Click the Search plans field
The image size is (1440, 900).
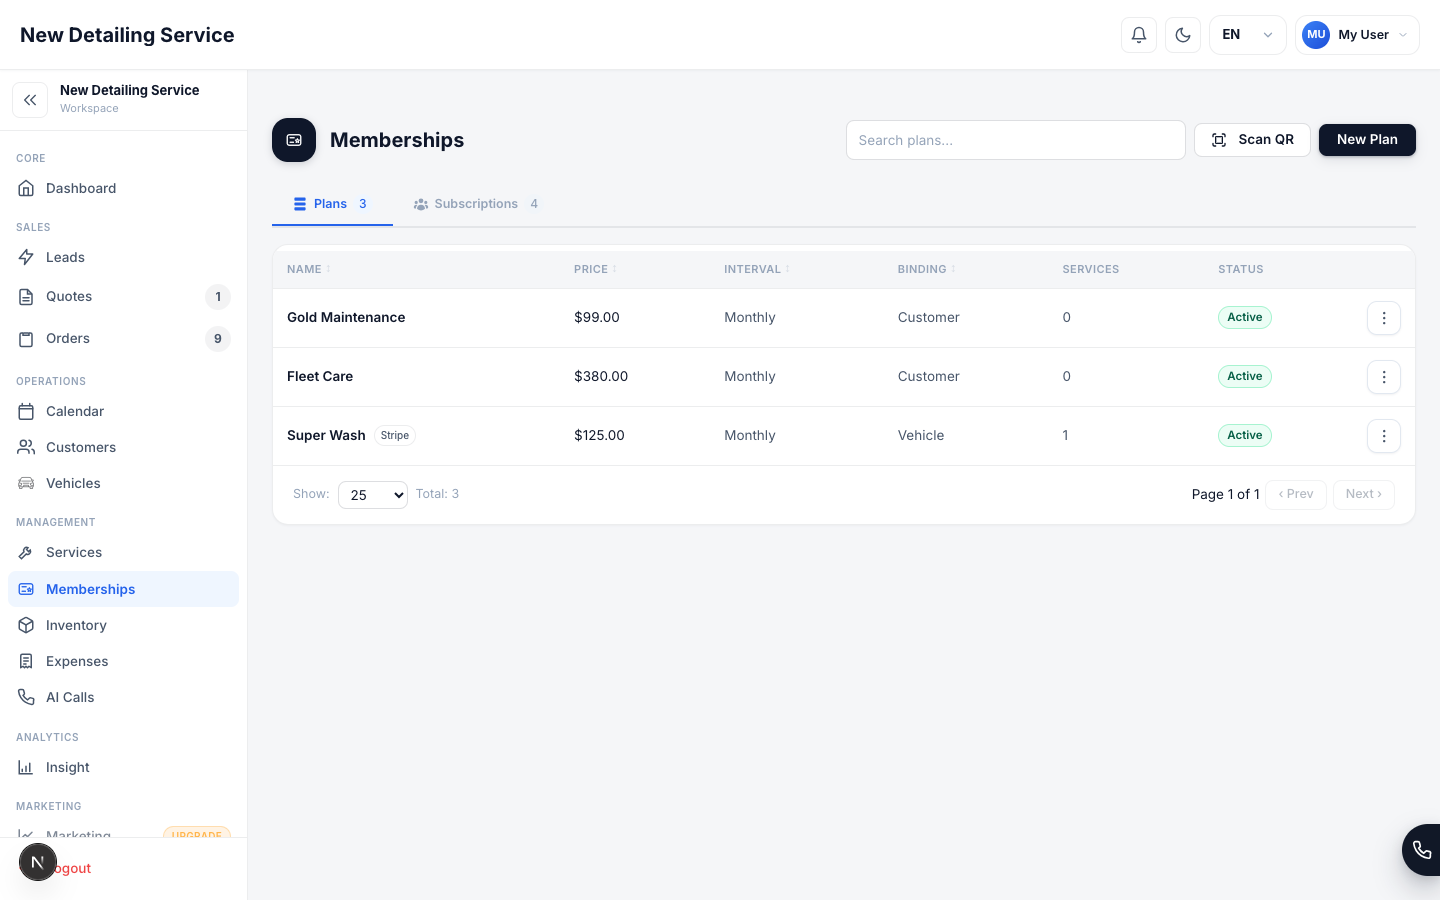[x=1015, y=140]
